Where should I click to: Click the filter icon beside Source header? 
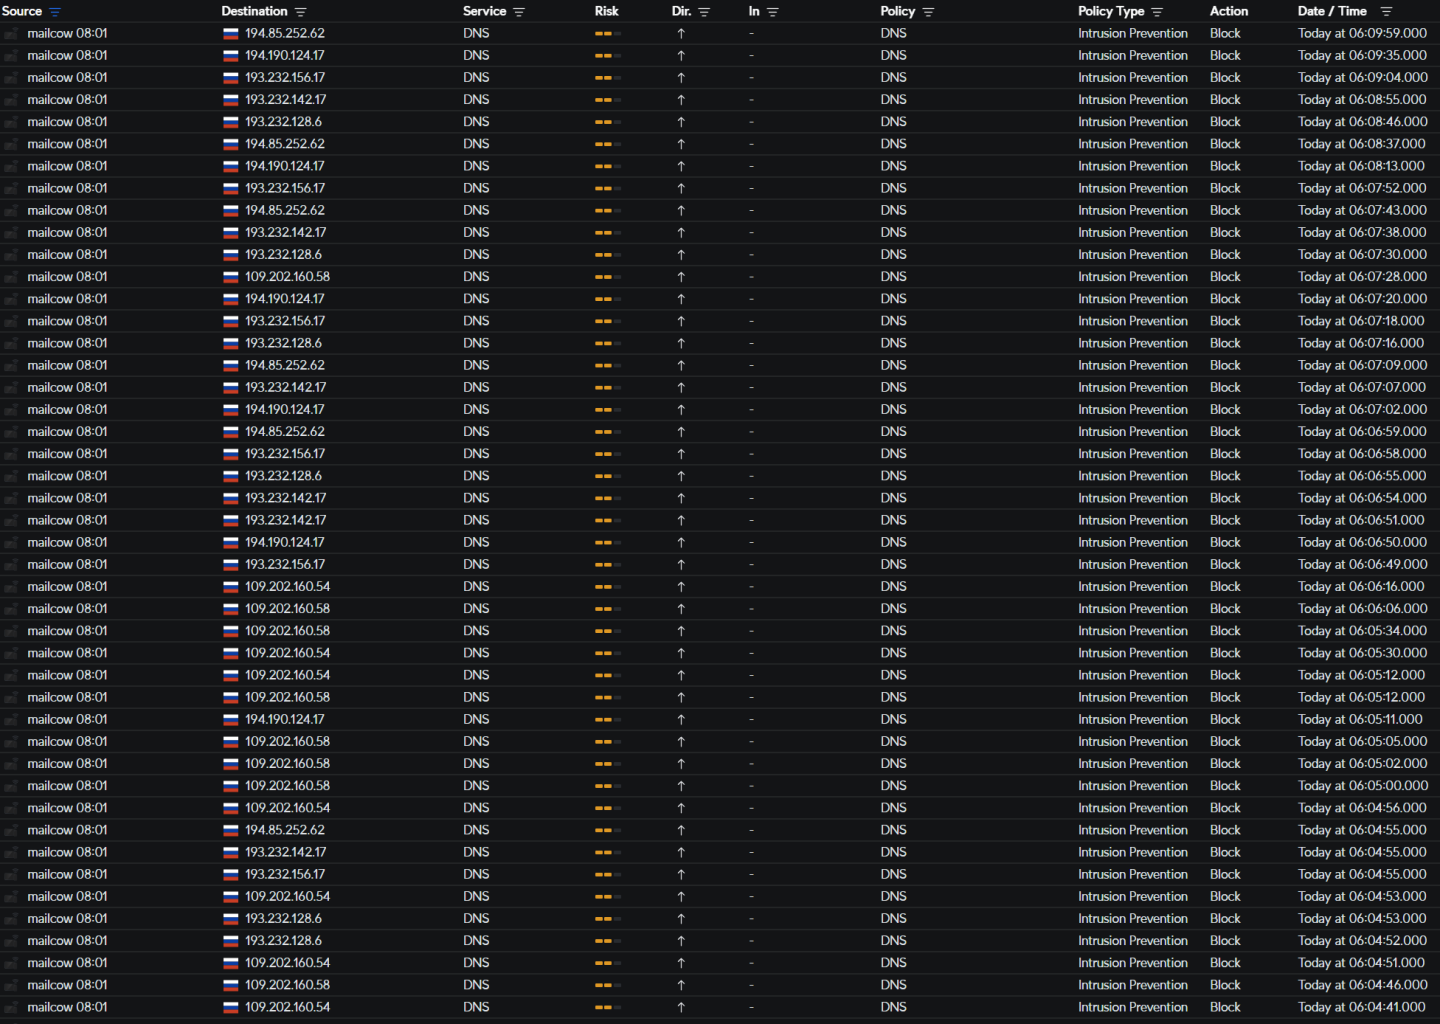(55, 12)
